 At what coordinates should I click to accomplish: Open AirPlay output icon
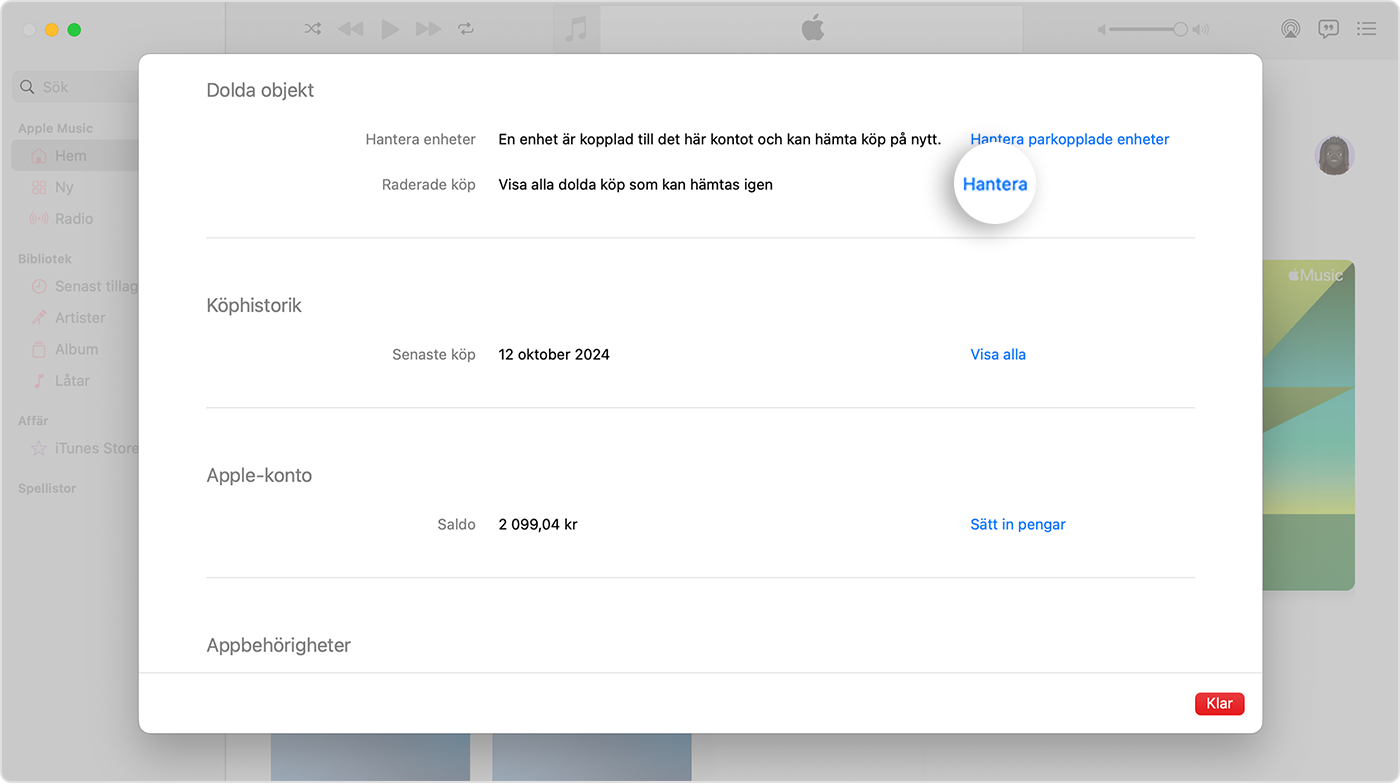[x=1291, y=29]
